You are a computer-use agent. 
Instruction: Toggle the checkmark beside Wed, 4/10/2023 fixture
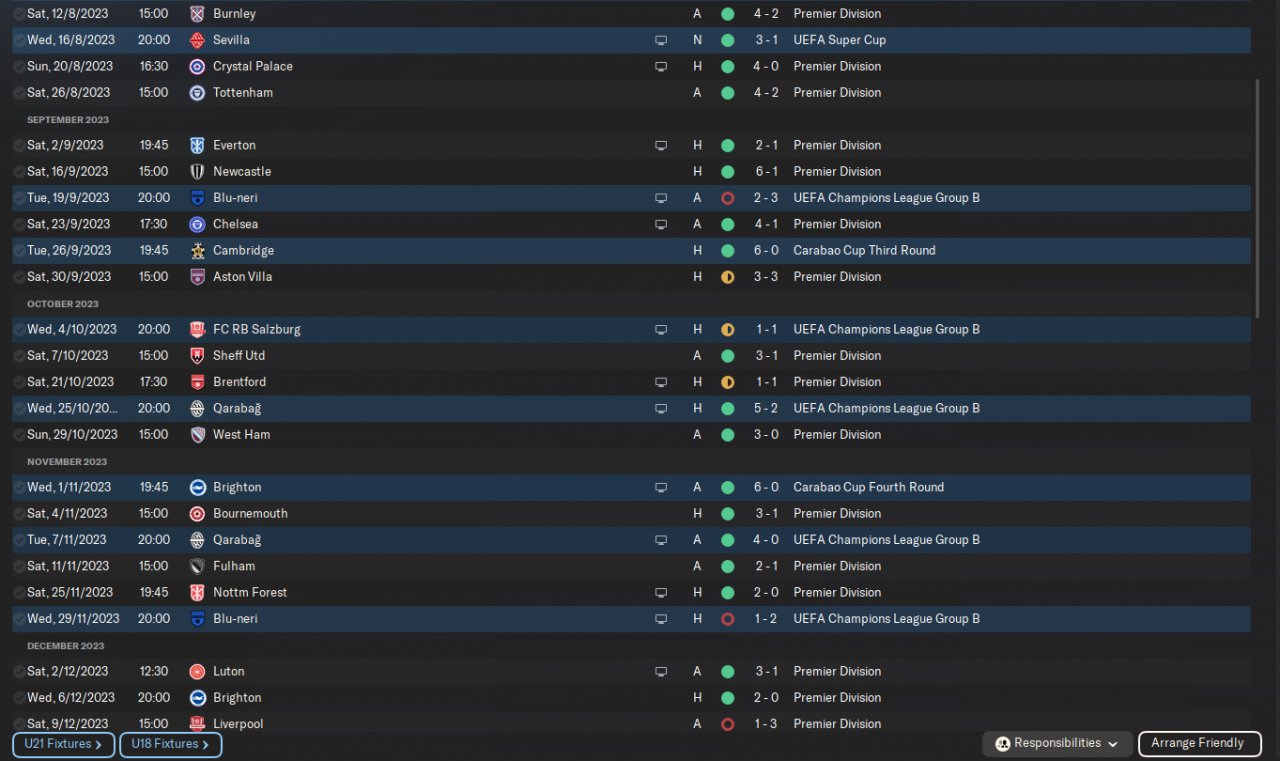pos(19,329)
